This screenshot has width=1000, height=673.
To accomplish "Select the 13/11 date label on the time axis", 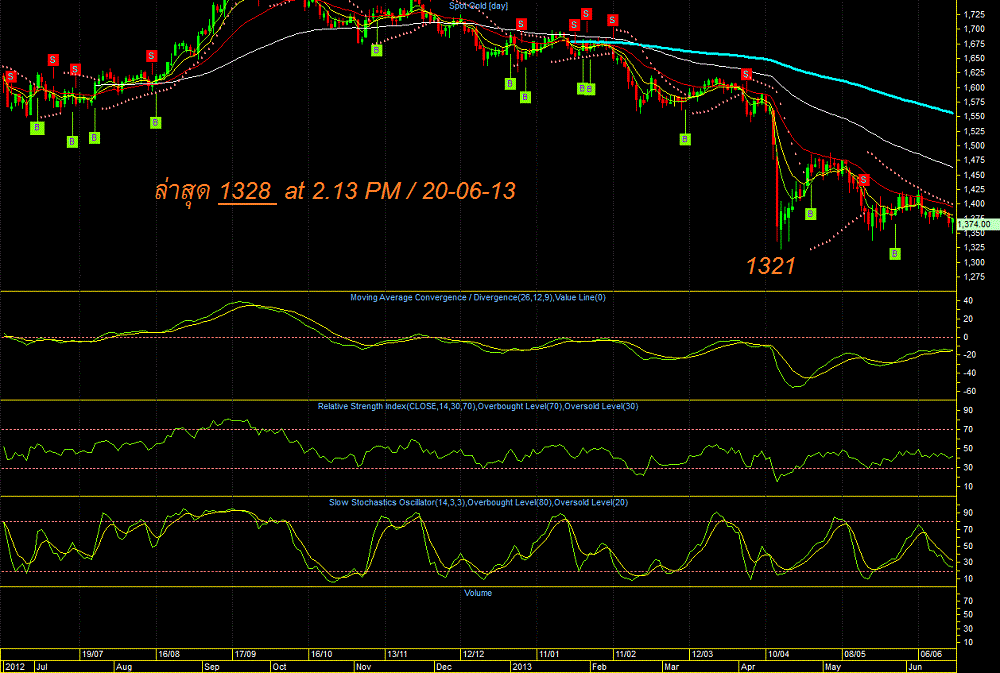I will (397, 654).
